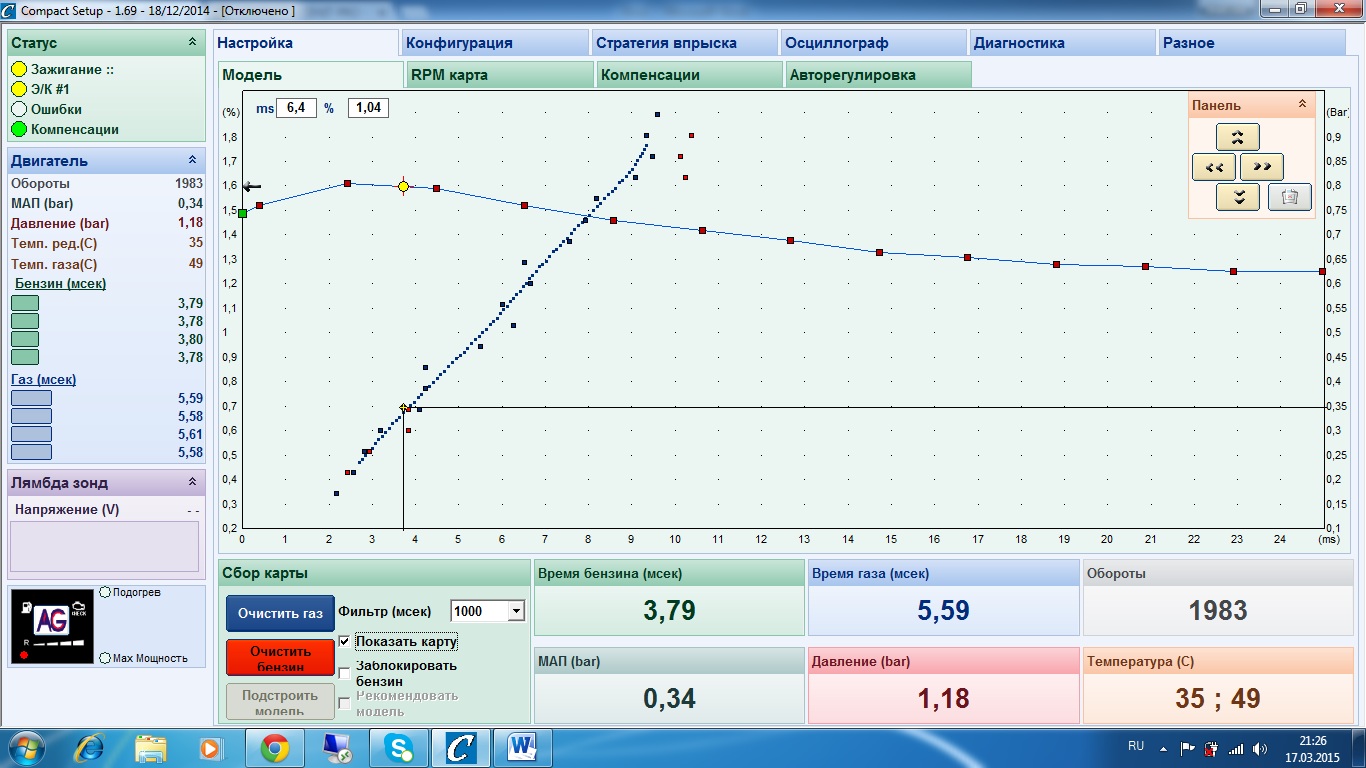Click the ms value field showing 6,4

point(297,108)
